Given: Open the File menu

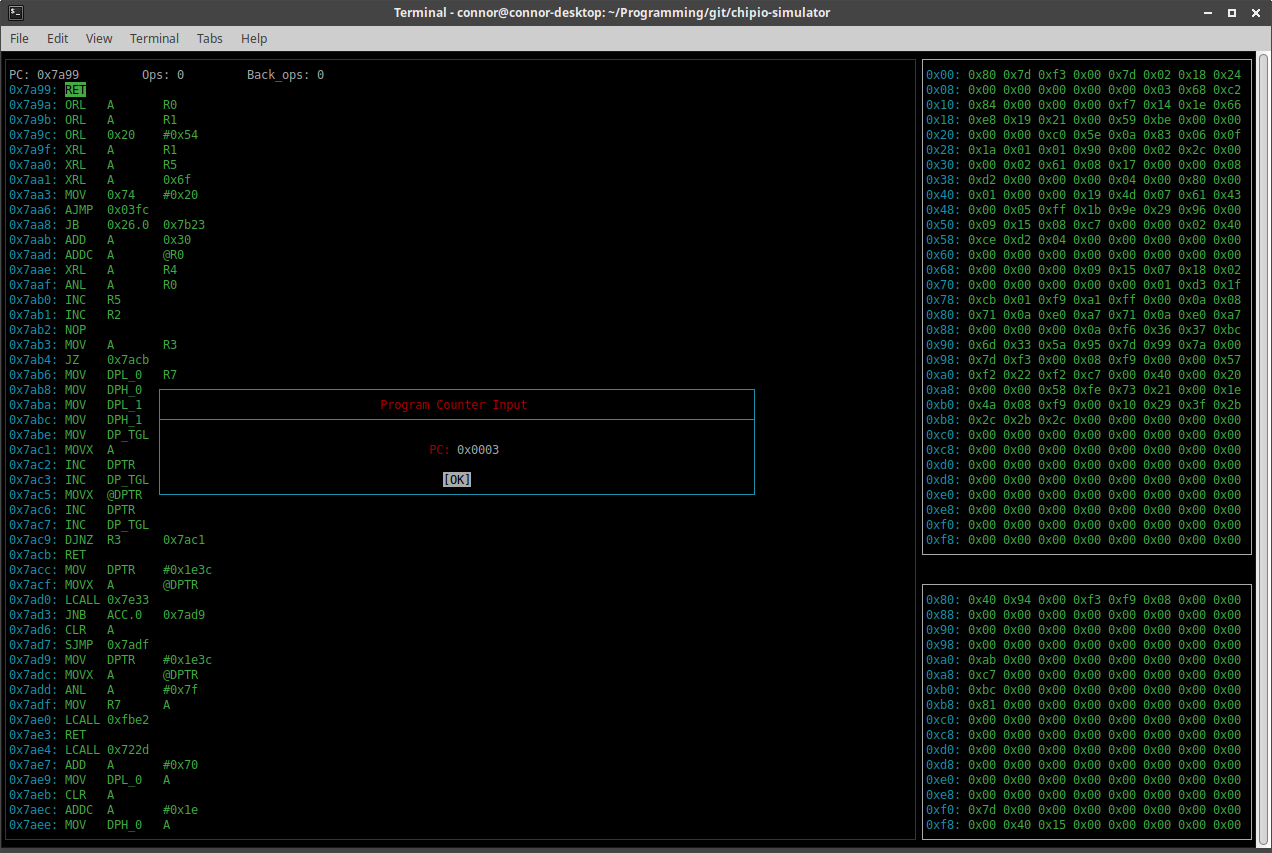Looking at the screenshot, I should click(x=19, y=38).
